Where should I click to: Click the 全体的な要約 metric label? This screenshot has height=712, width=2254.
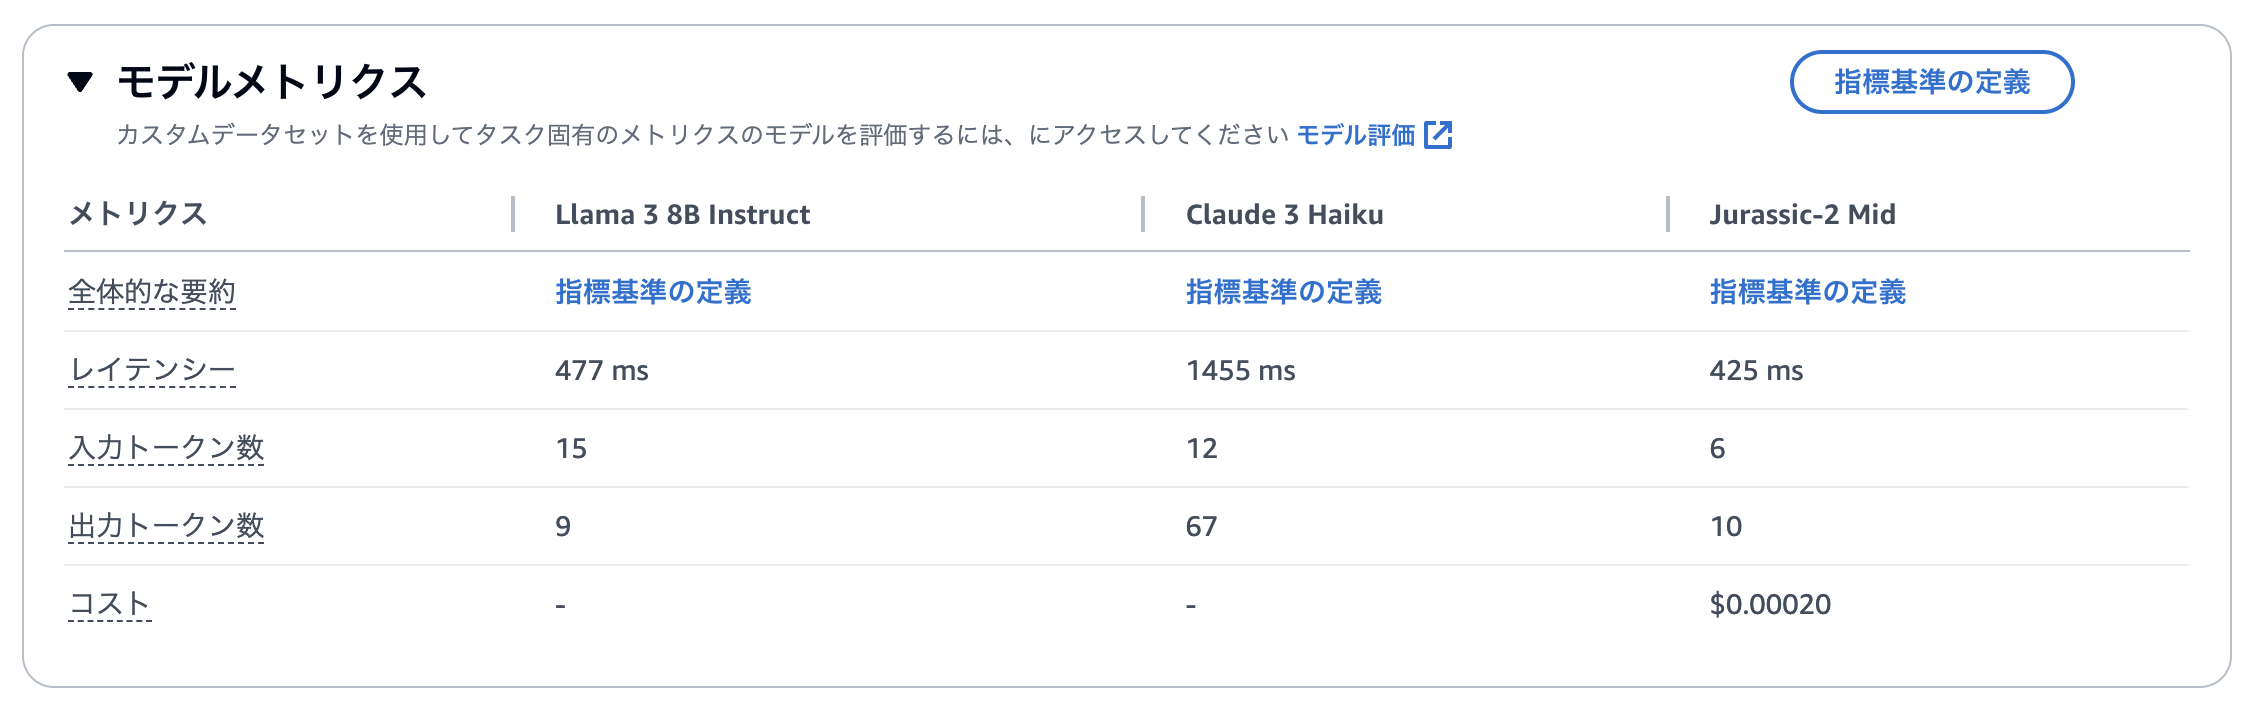coord(152,292)
